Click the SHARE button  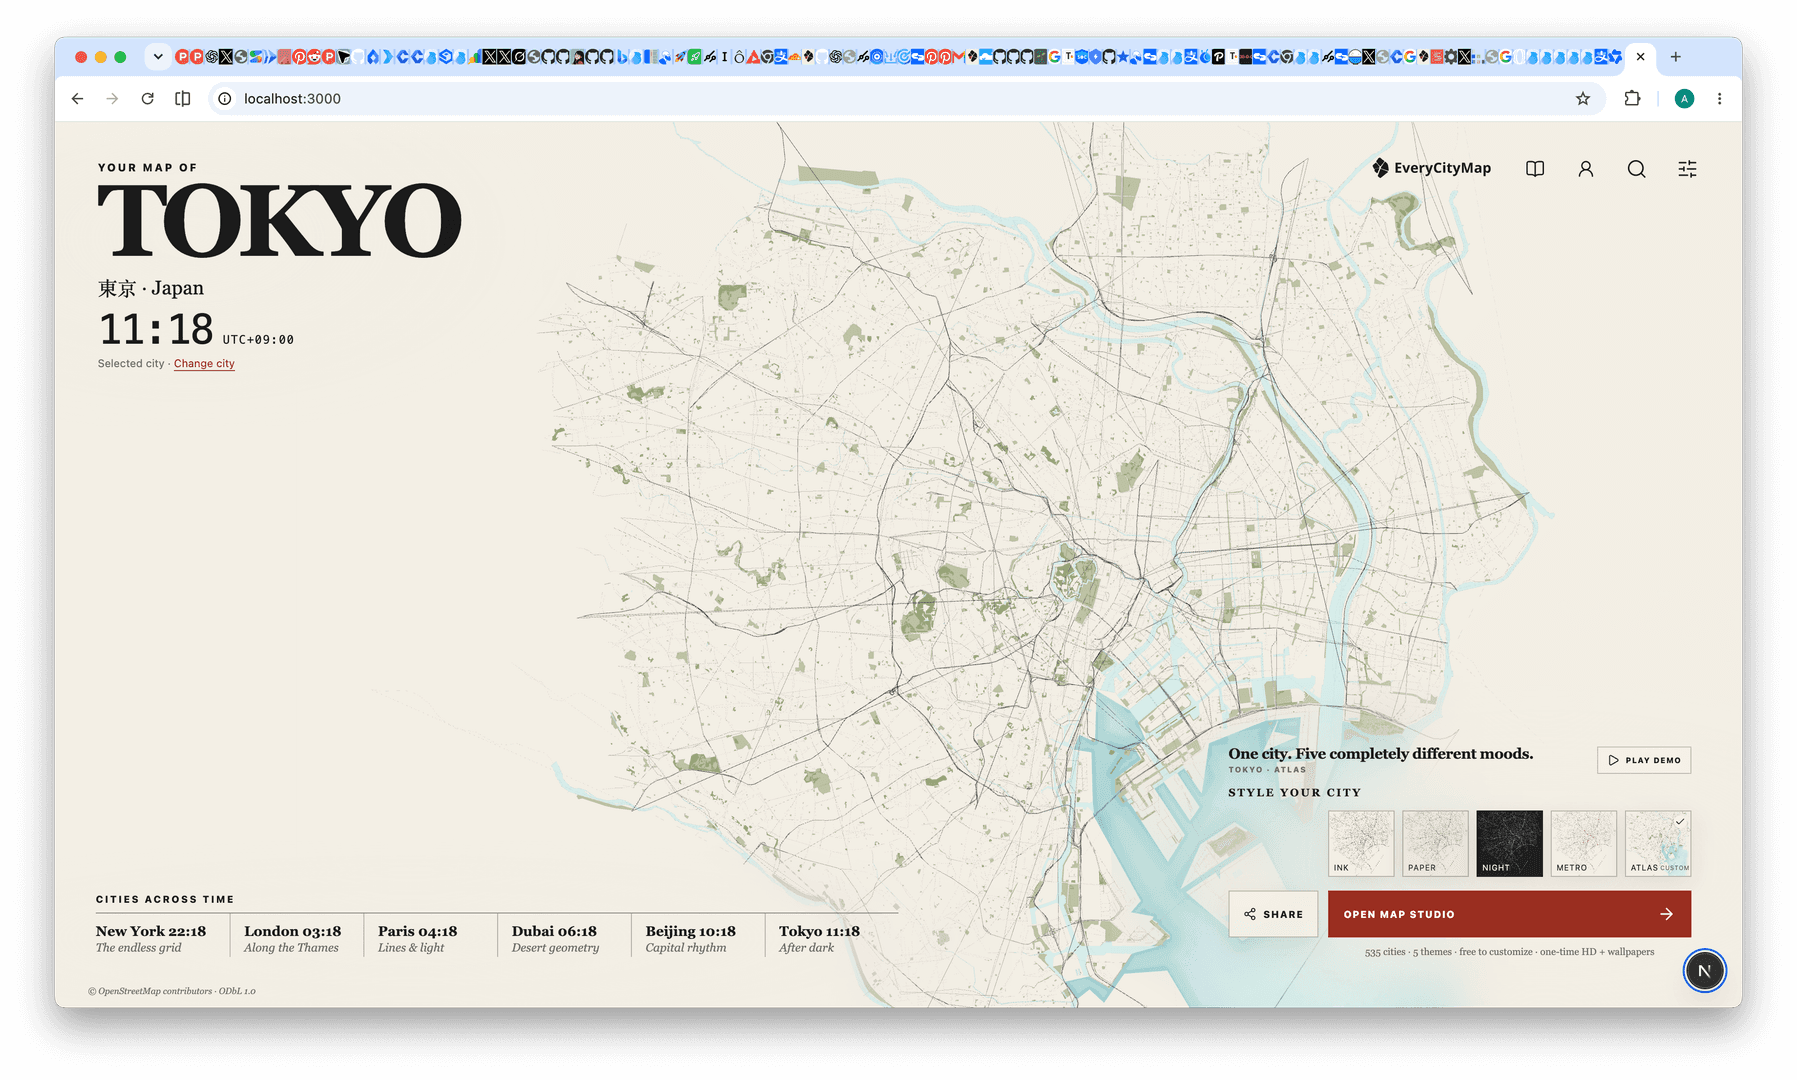tap(1273, 914)
